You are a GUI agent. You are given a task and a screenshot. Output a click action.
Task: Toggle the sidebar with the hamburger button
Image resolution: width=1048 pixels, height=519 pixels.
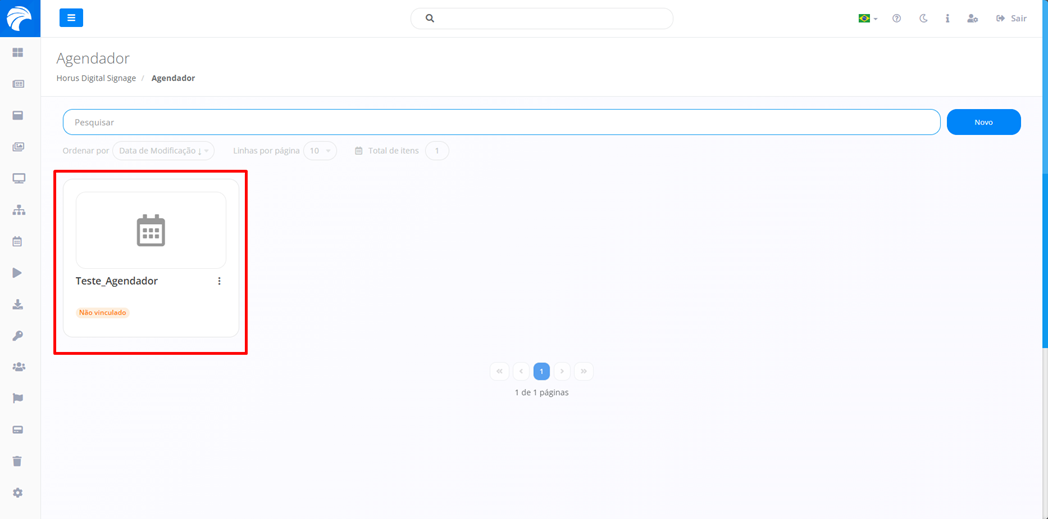click(71, 18)
